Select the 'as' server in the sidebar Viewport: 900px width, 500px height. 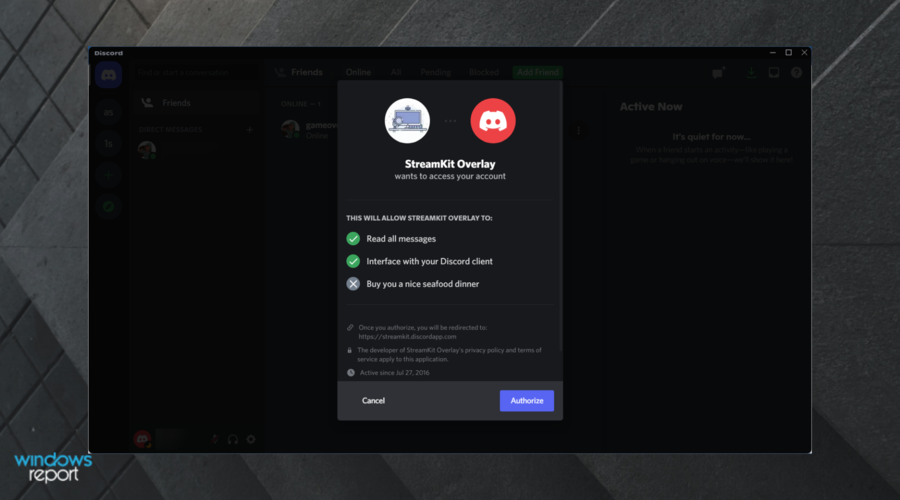click(x=108, y=113)
